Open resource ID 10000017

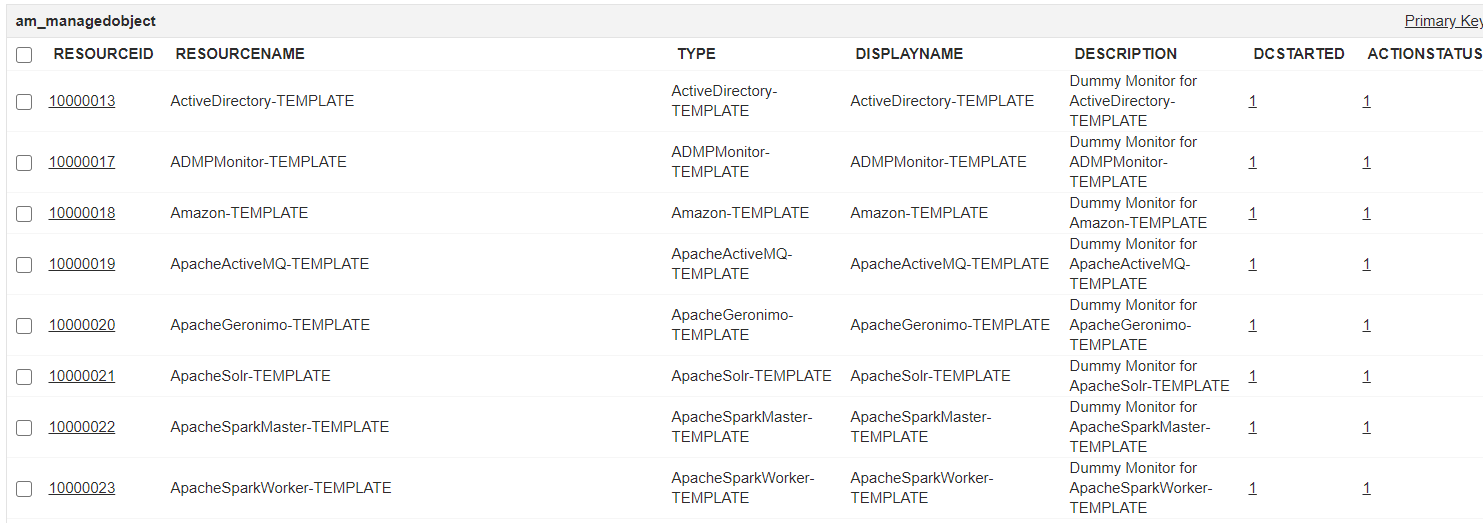click(82, 162)
